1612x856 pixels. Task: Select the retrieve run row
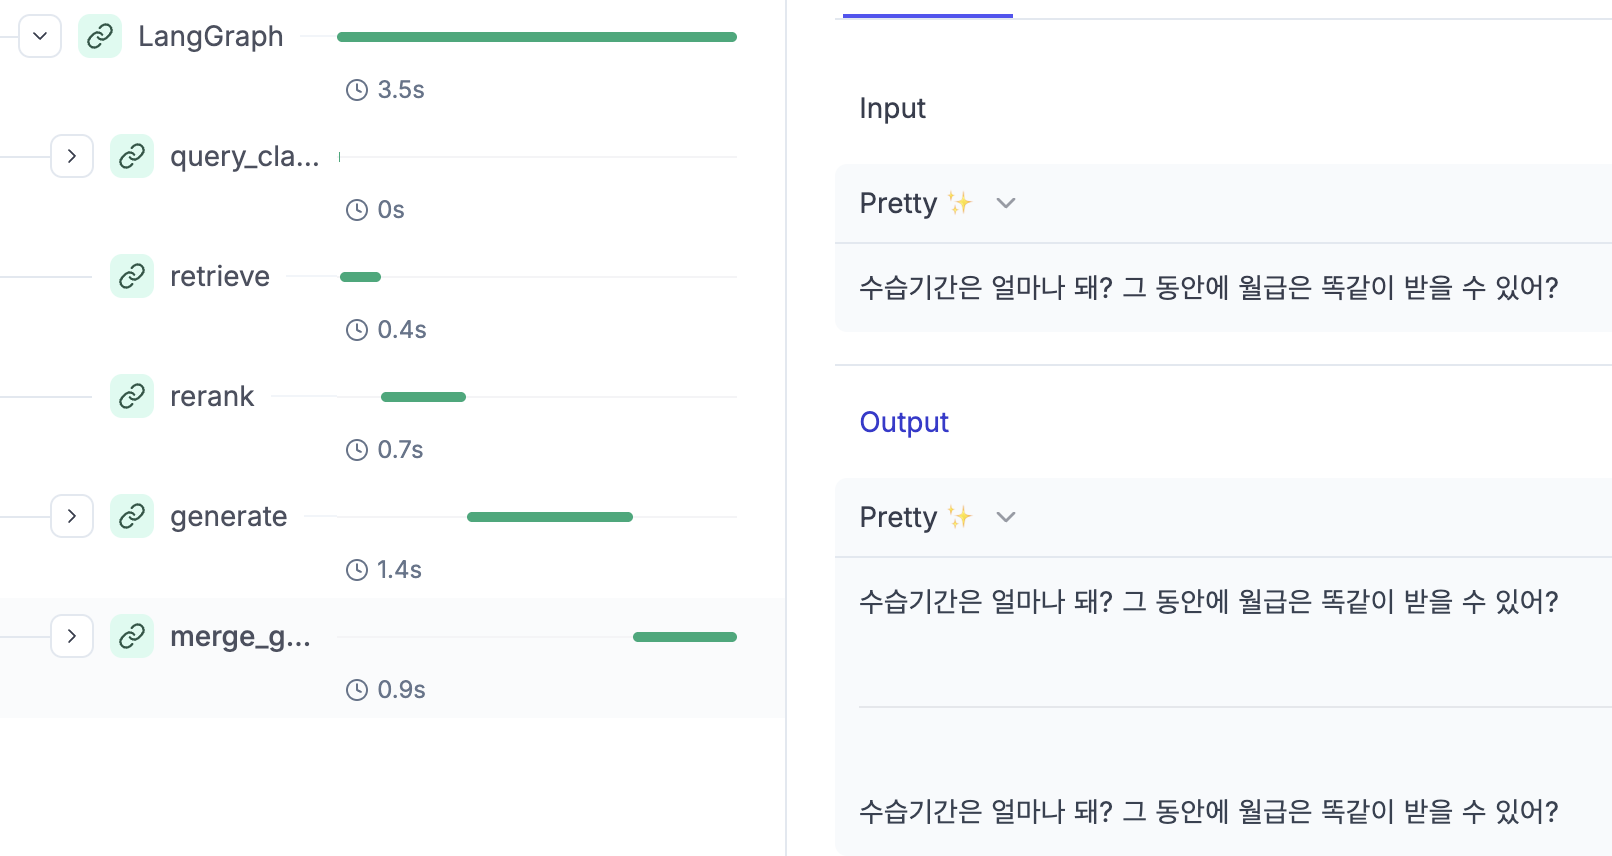point(392,298)
